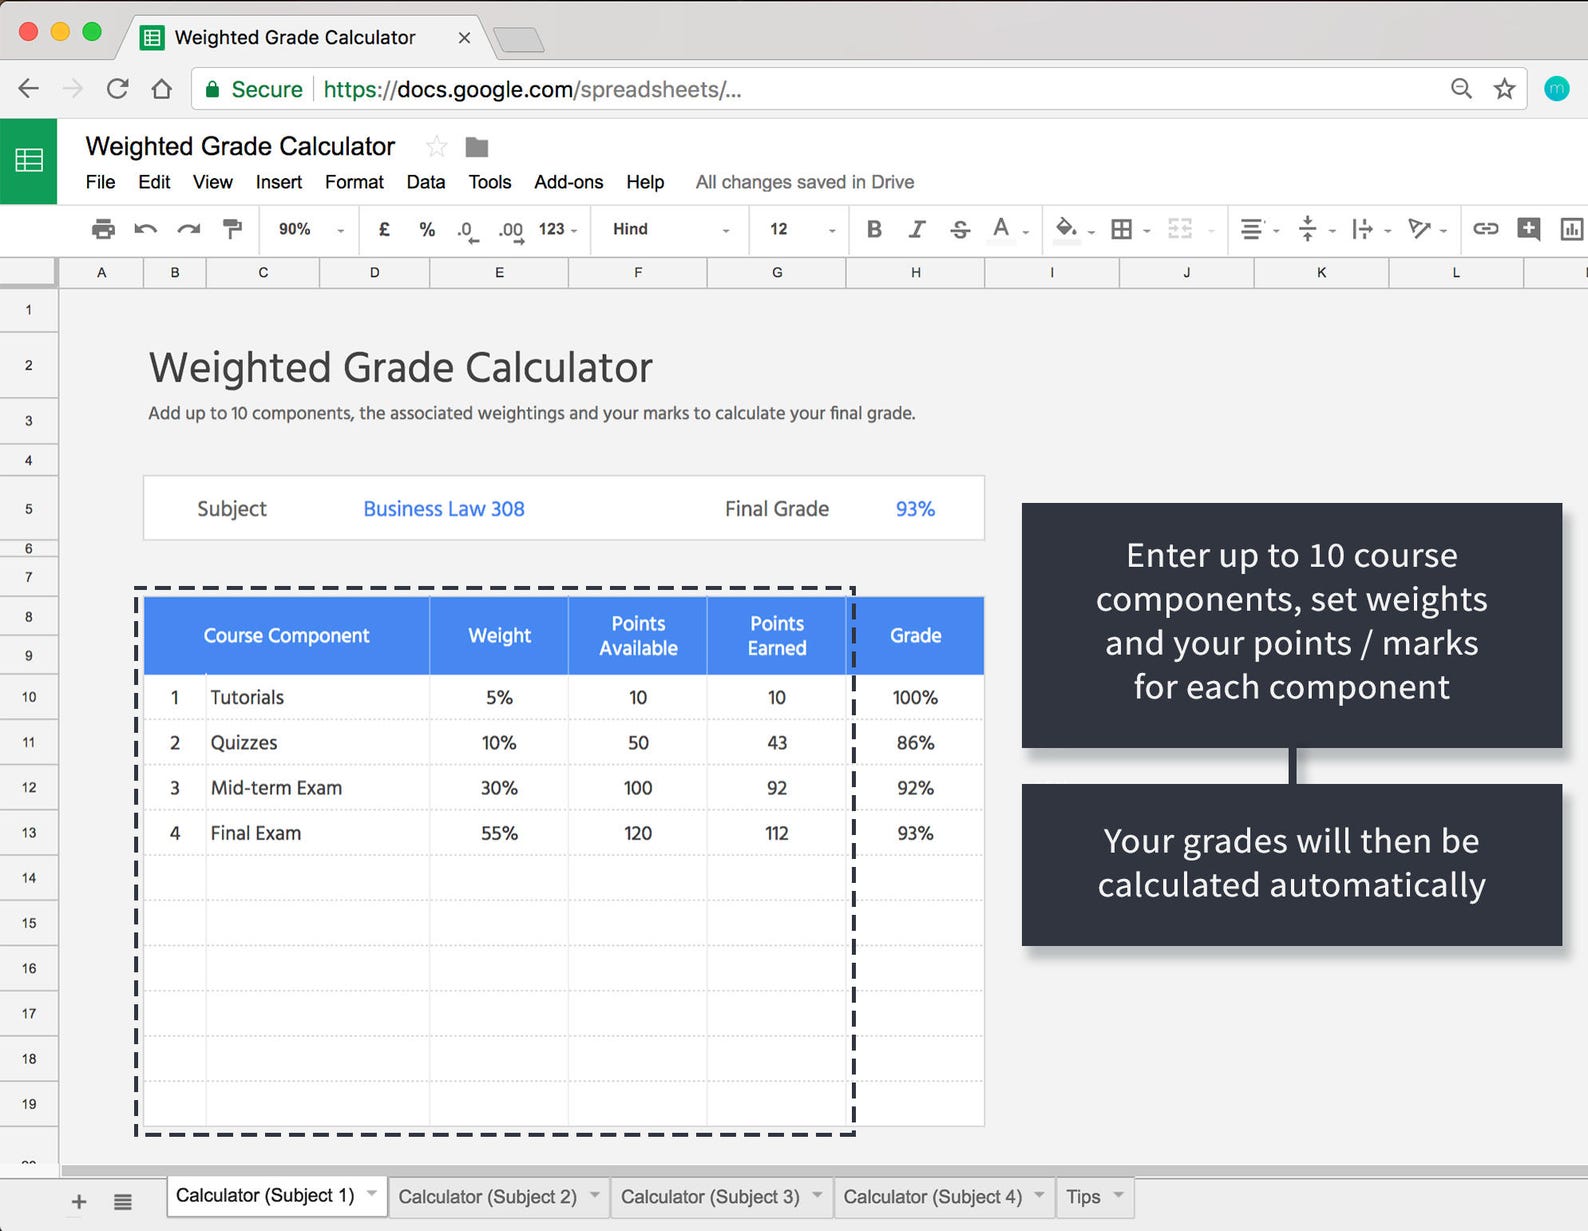Select the Paint format tool
The width and height of the screenshot is (1588, 1231).
[x=232, y=229]
